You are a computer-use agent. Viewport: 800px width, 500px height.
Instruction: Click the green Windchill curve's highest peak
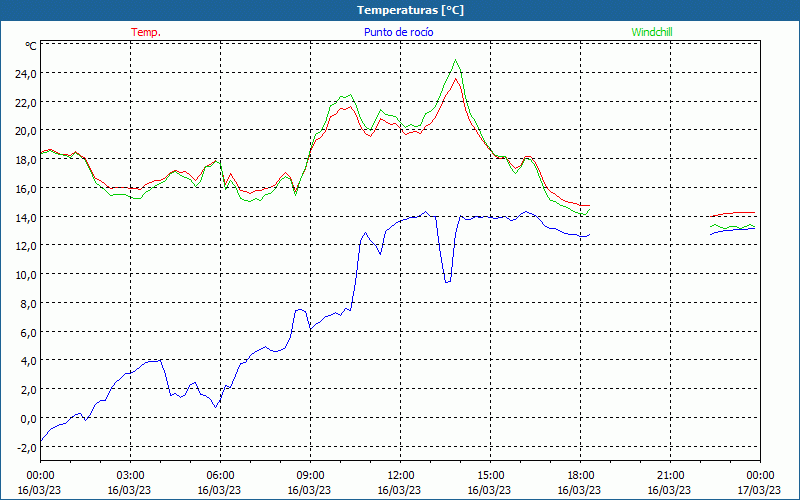coord(455,60)
